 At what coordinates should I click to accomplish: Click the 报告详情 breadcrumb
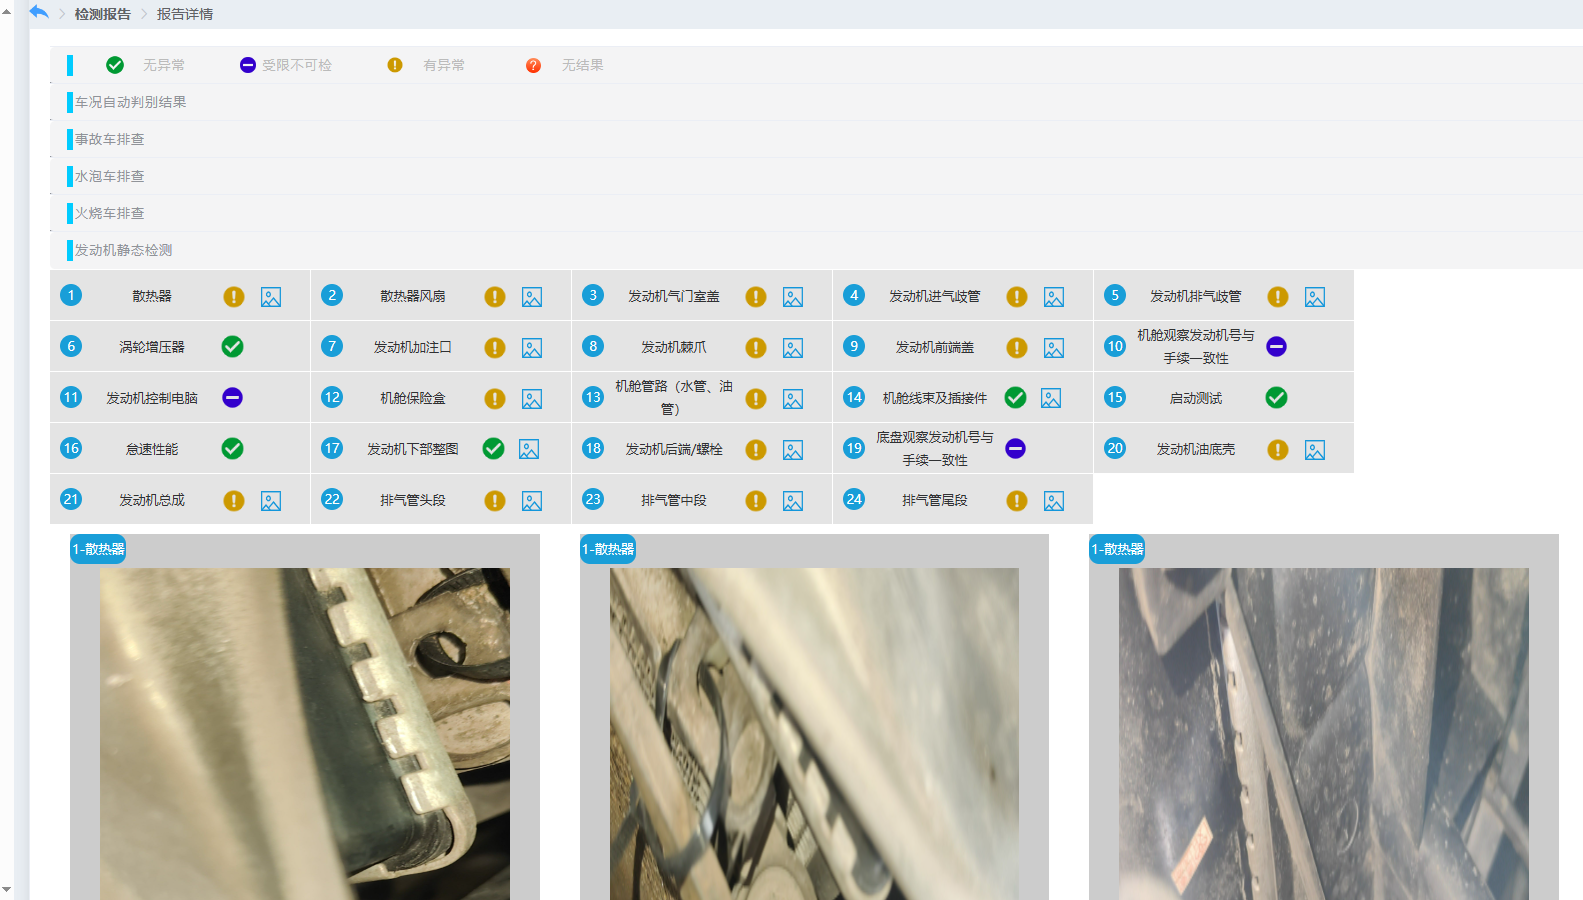tap(185, 14)
